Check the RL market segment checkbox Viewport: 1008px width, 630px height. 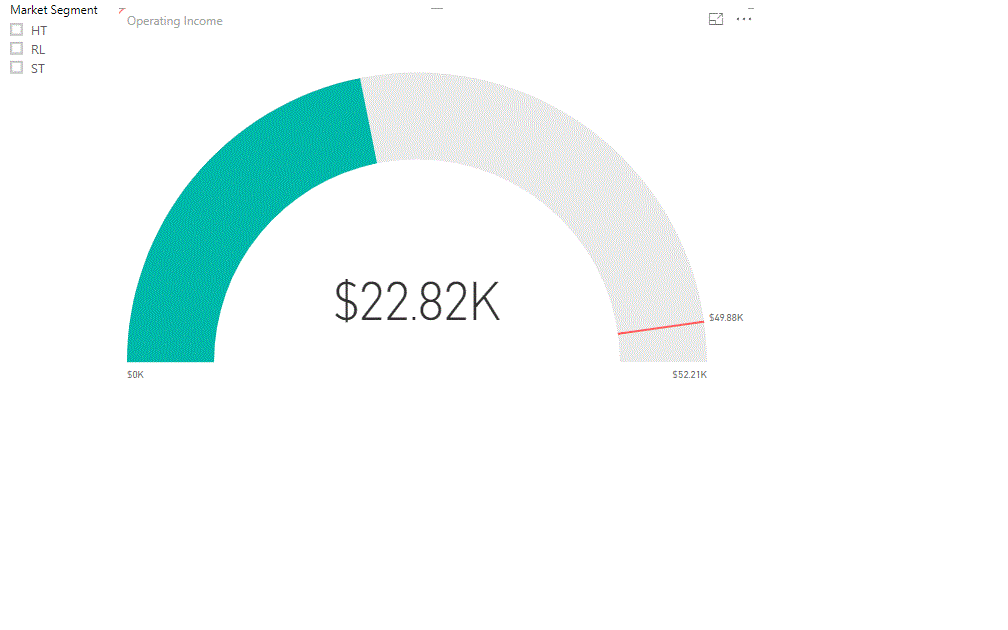pos(17,49)
